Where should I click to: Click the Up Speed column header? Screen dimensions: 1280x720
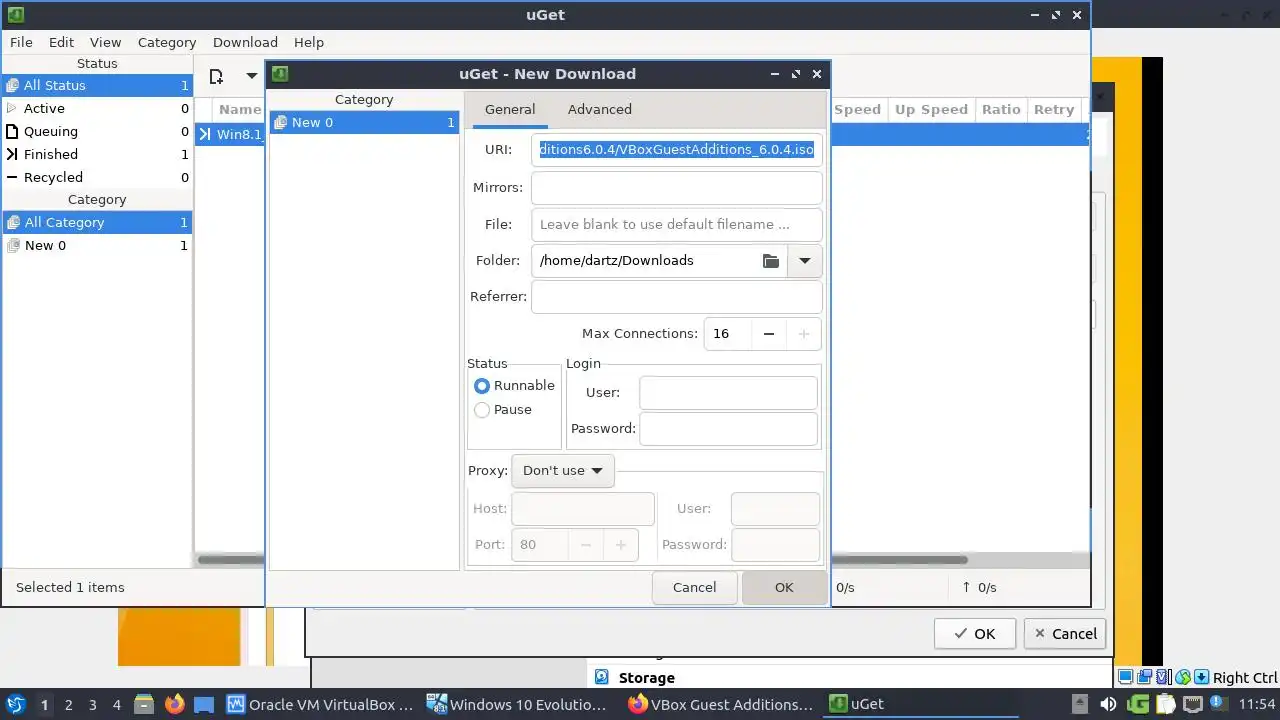931,110
